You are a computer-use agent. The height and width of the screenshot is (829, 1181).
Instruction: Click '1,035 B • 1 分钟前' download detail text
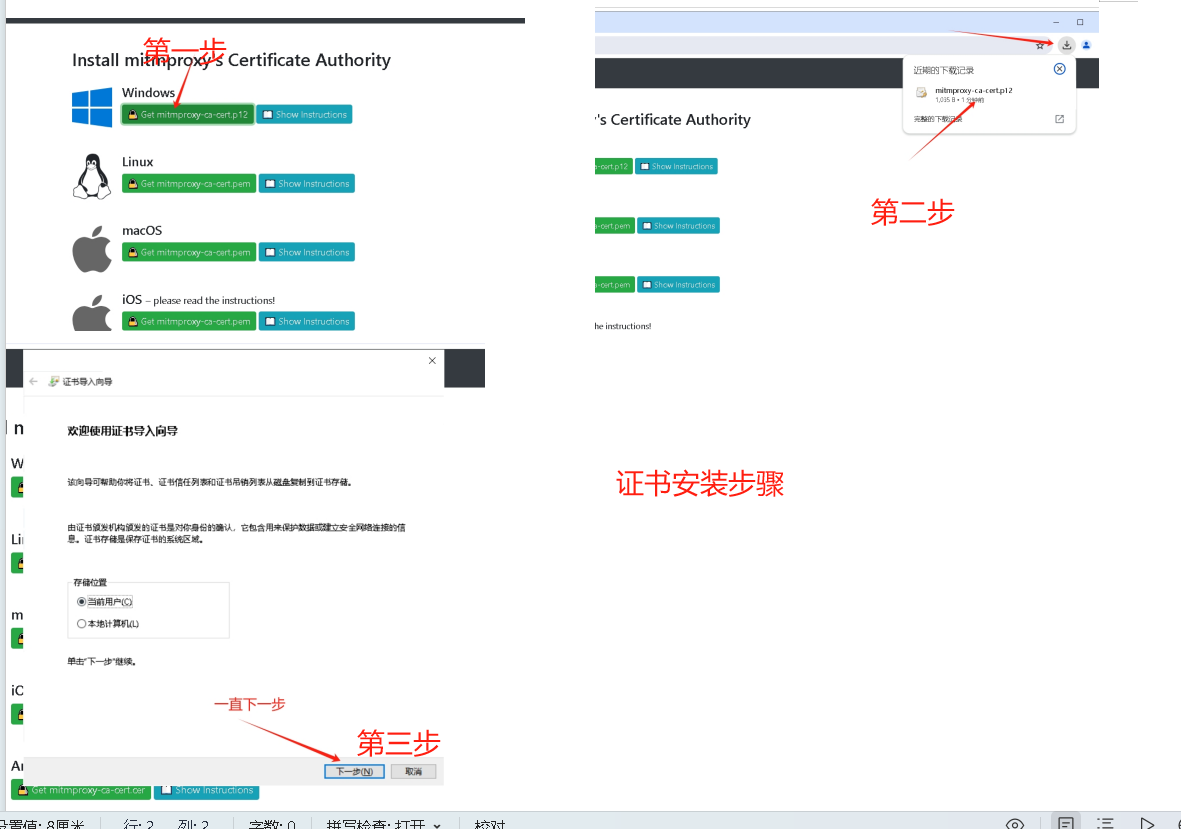coord(960,99)
